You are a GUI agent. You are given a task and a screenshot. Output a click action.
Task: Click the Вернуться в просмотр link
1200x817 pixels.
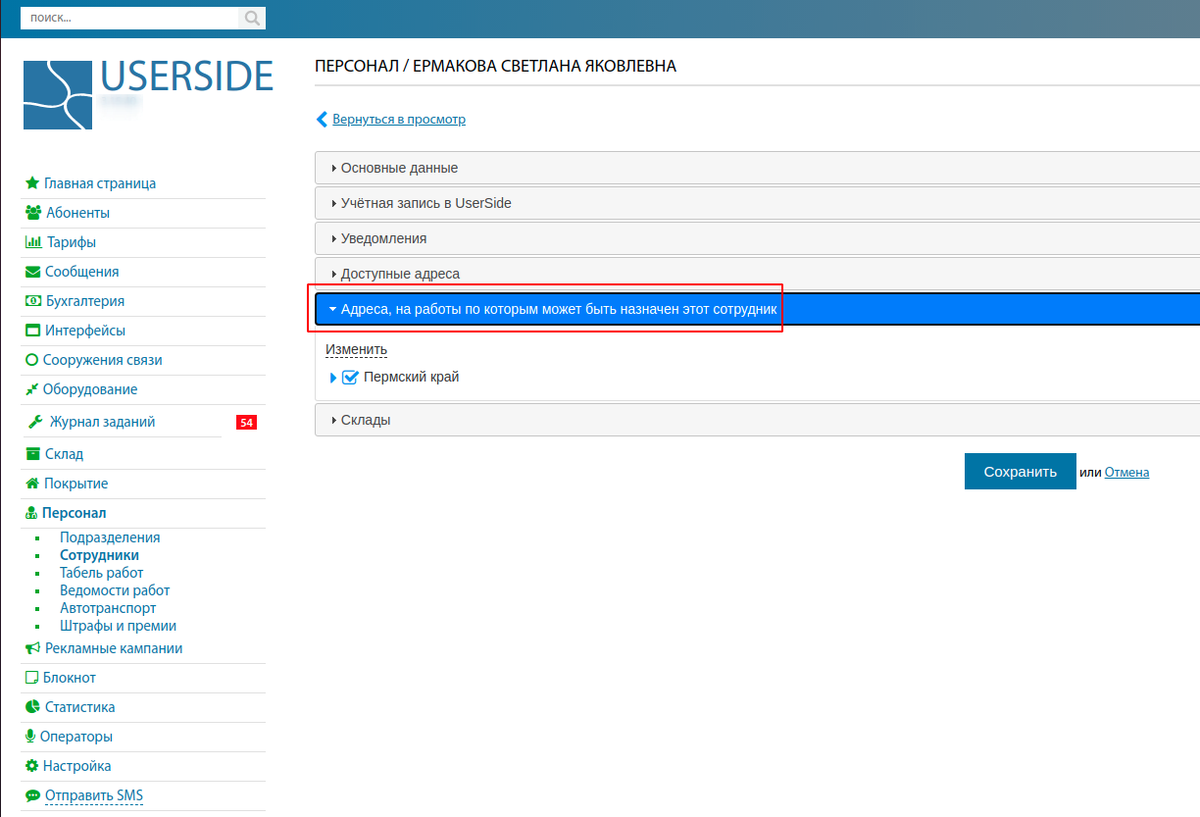(398, 119)
